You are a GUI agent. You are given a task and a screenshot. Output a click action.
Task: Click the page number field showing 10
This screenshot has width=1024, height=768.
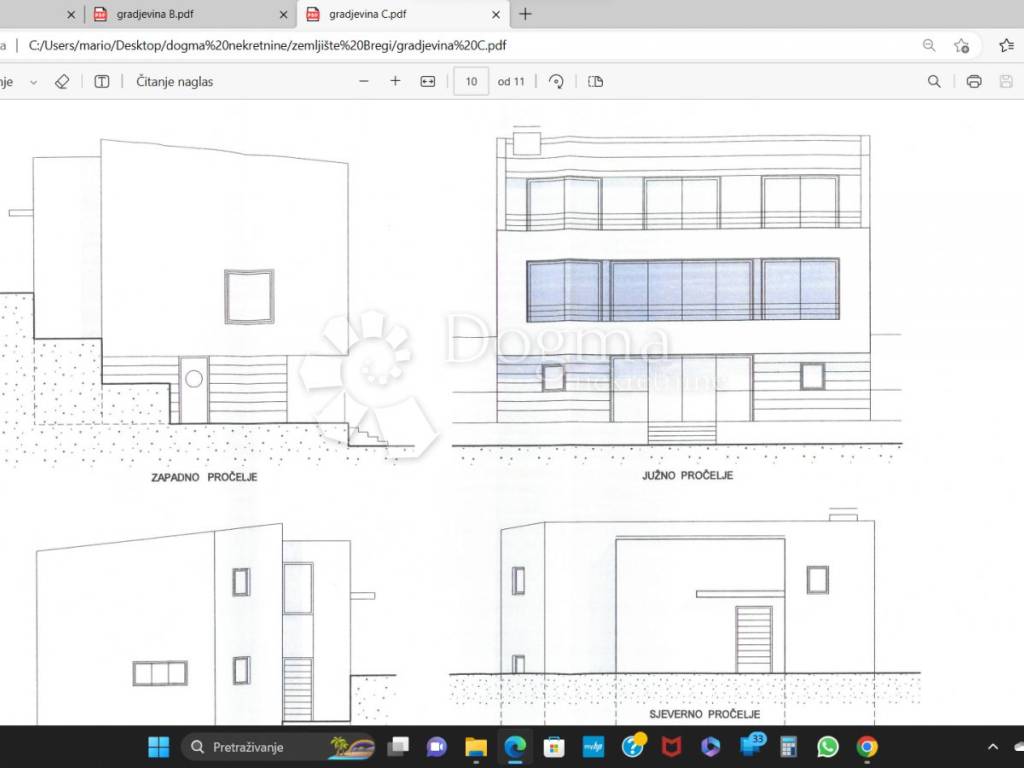click(471, 82)
